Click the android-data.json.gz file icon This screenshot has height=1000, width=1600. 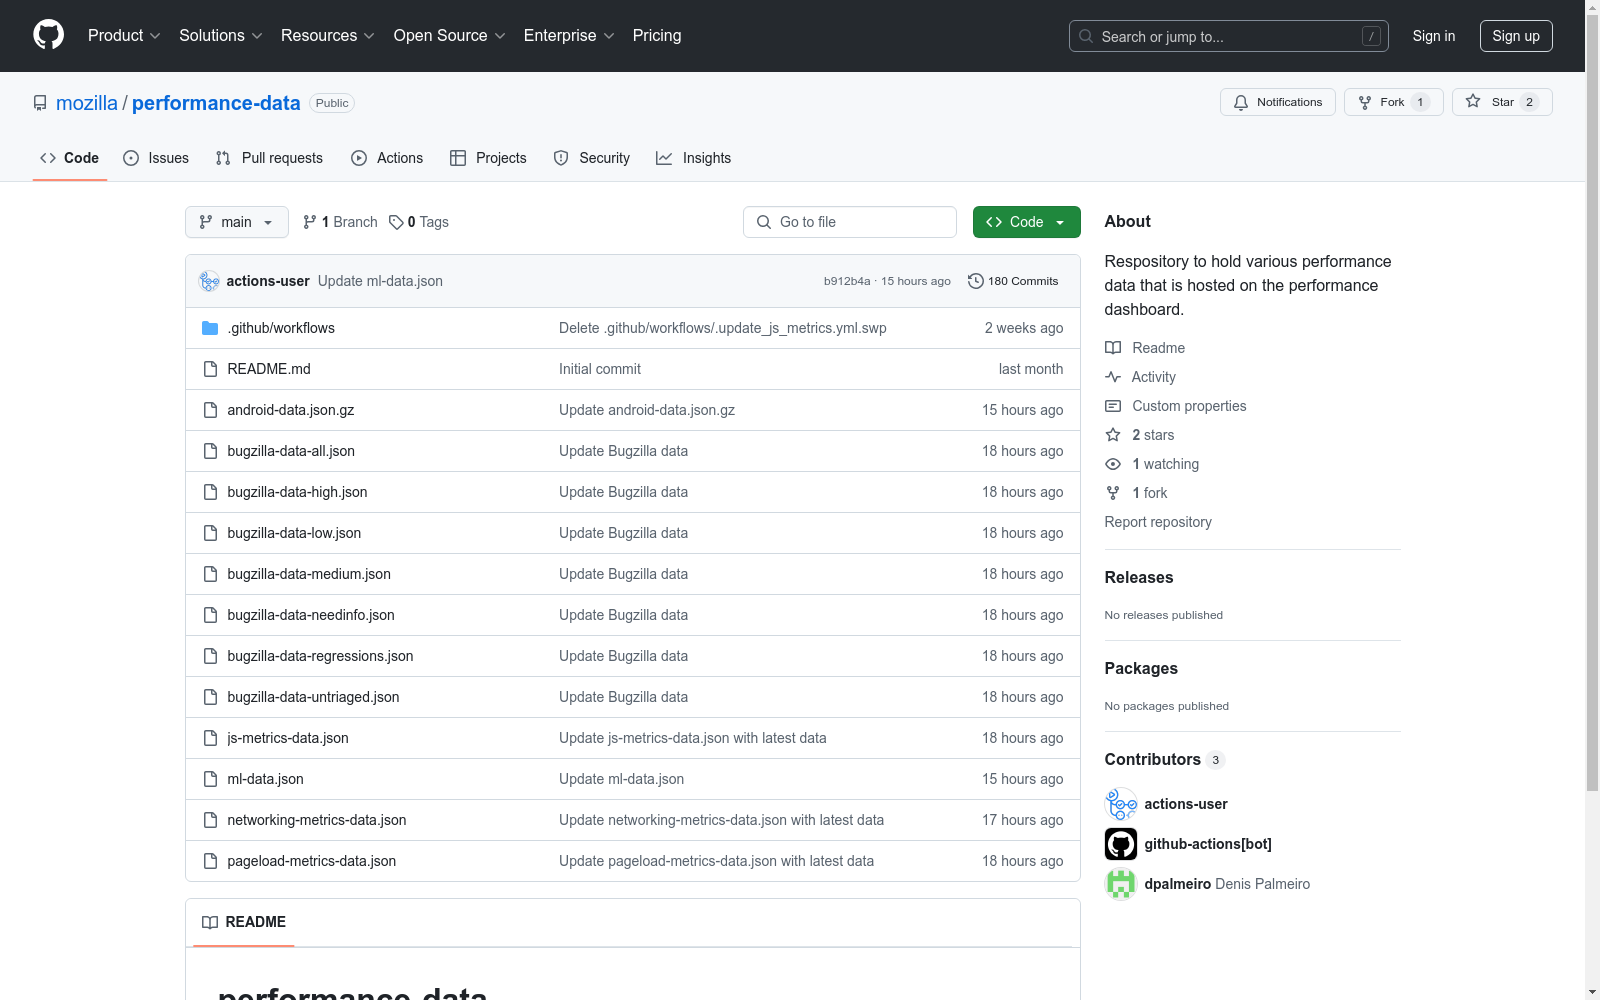point(210,410)
